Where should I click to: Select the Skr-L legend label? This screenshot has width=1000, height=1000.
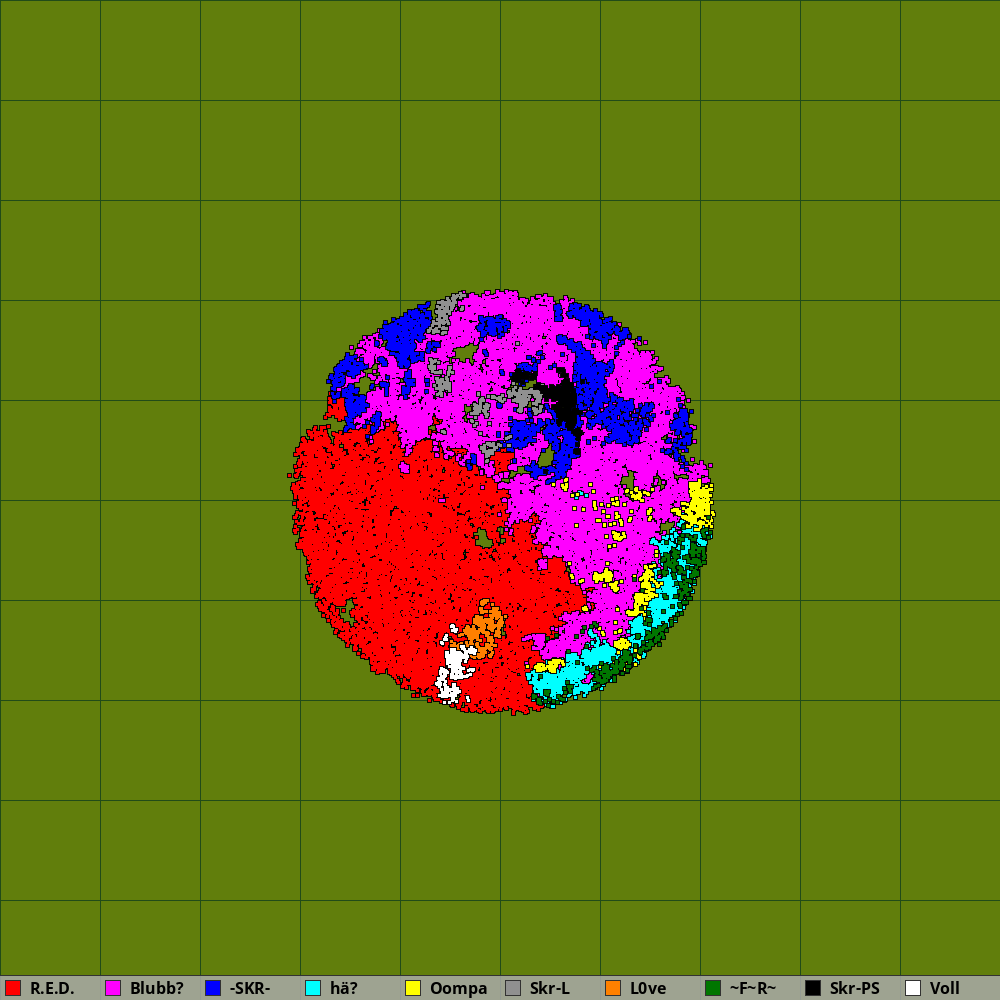coord(550,989)
